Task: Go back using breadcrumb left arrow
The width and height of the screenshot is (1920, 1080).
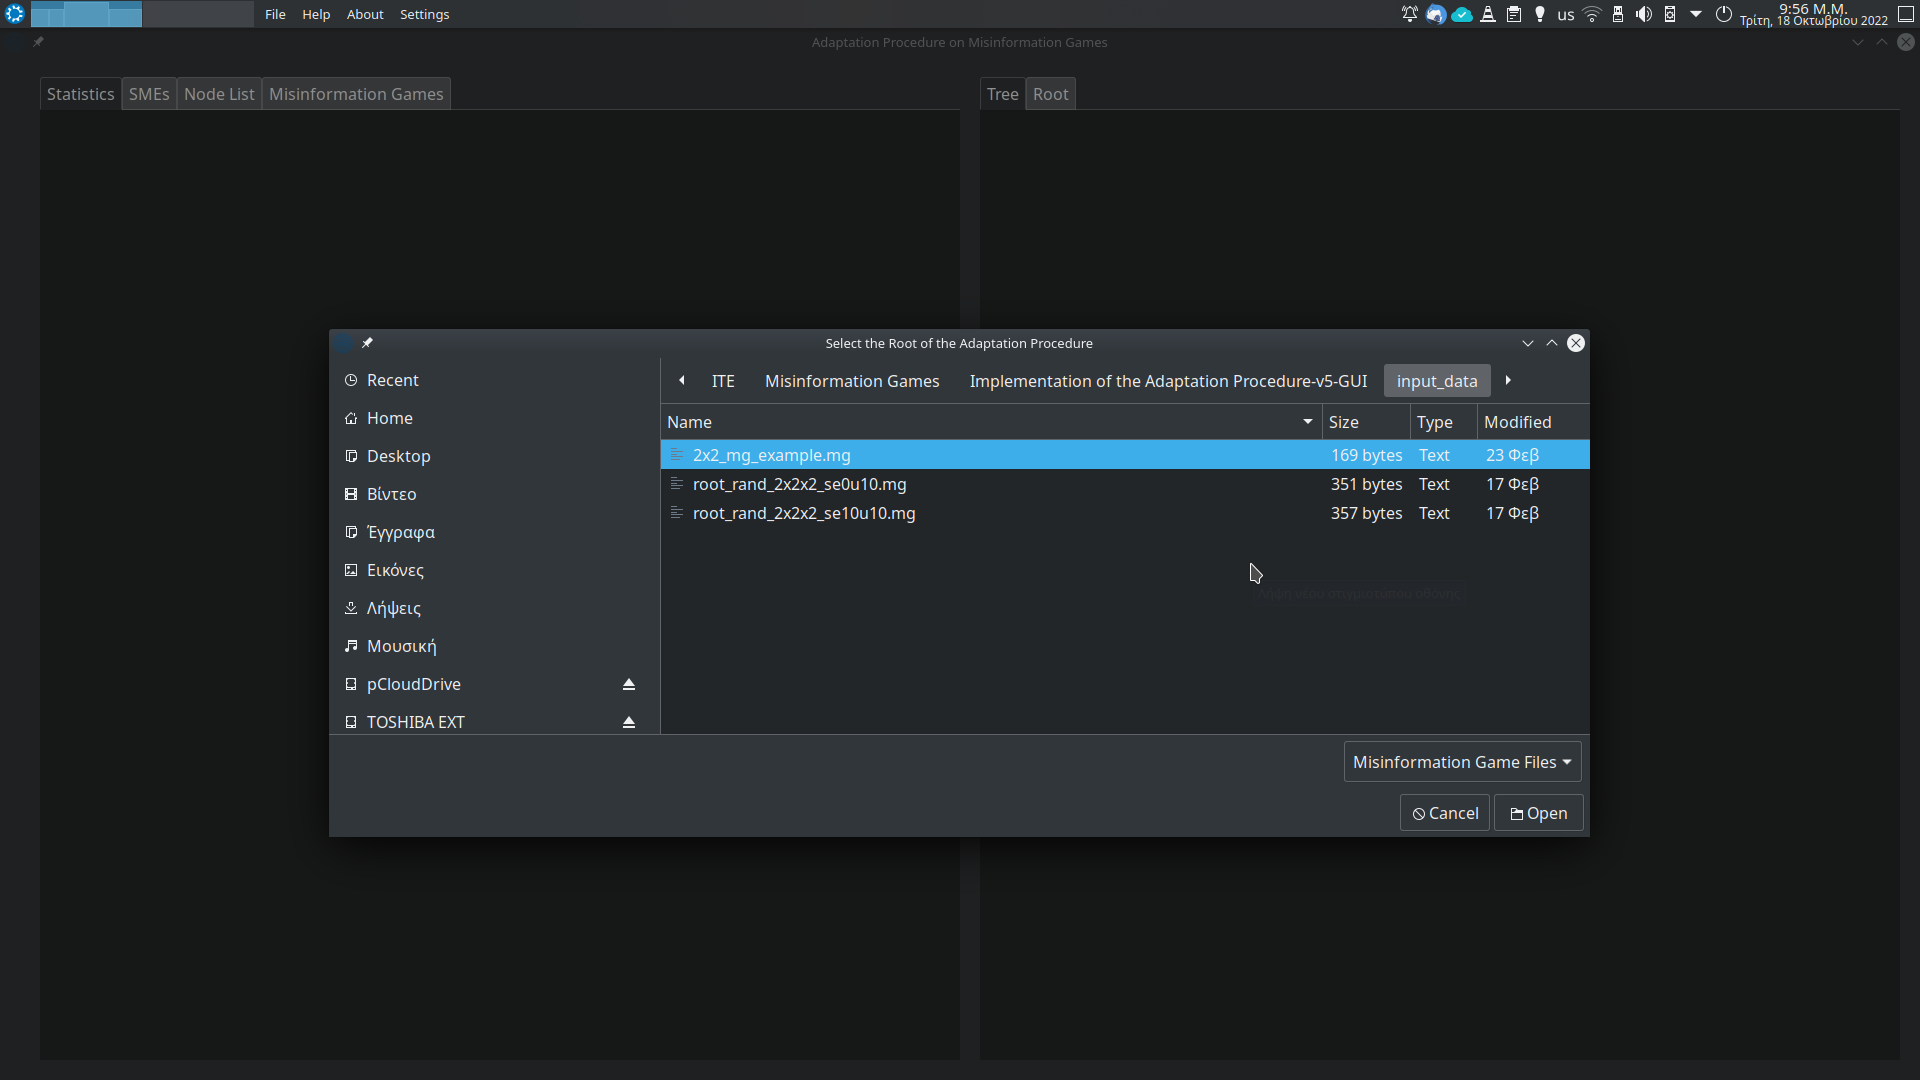Action: pyautogui.click(x=682, y=380)
